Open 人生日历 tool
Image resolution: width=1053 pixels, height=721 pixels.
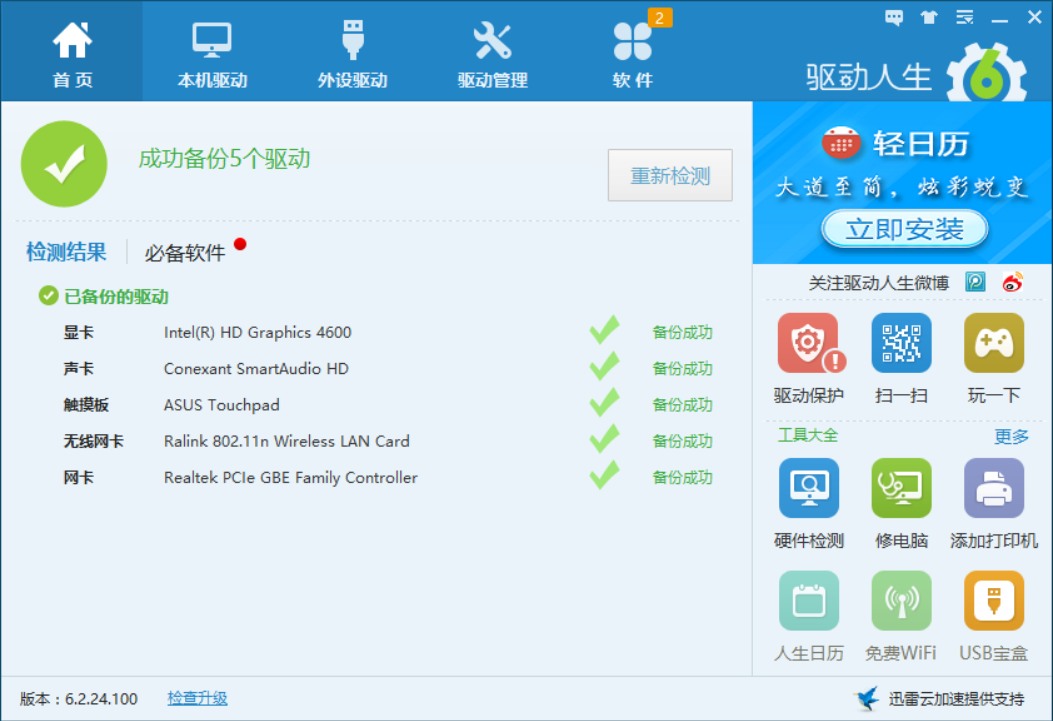click(x=809, y=616)
